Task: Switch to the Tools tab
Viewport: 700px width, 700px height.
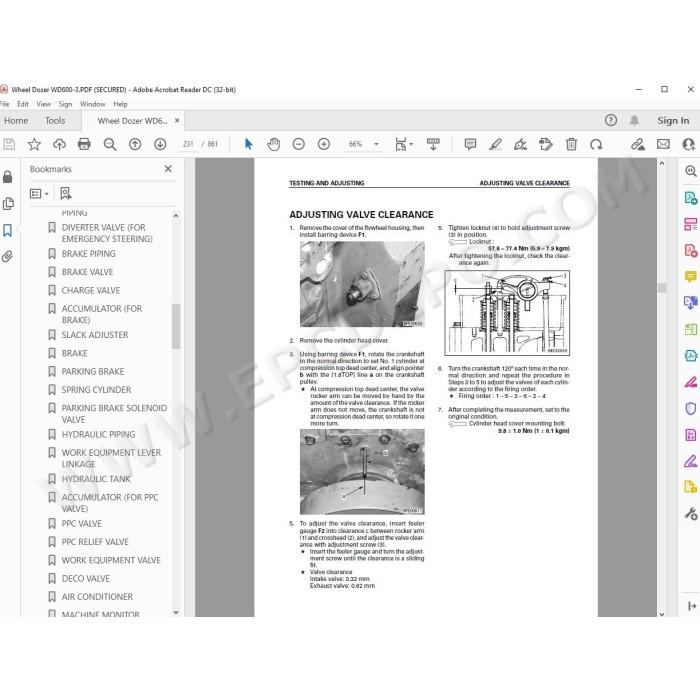Action: [55, 121]
